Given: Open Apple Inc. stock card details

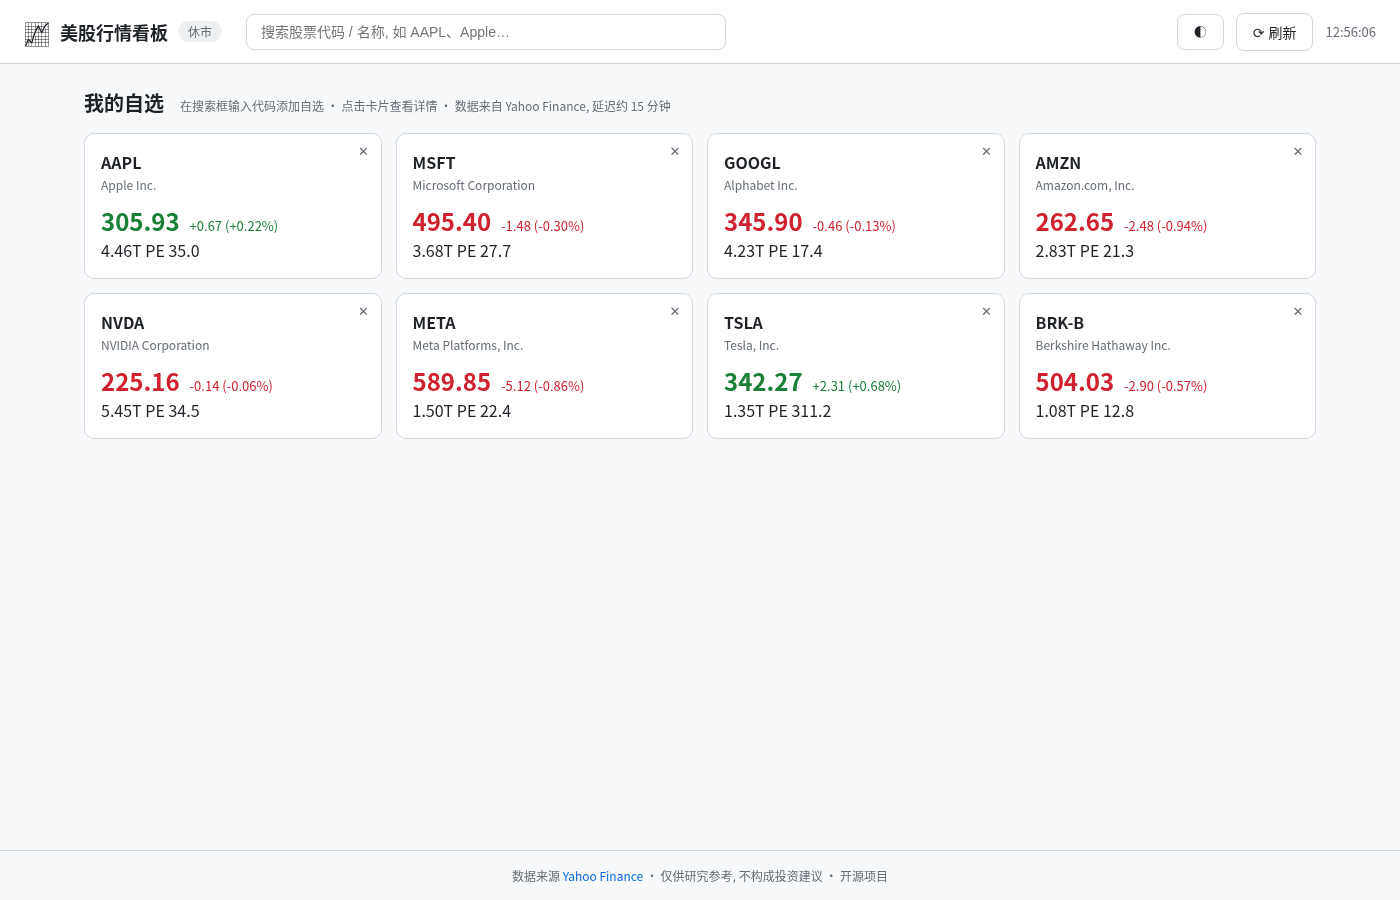Looking at the screenshot, I should tap(233, 206).
